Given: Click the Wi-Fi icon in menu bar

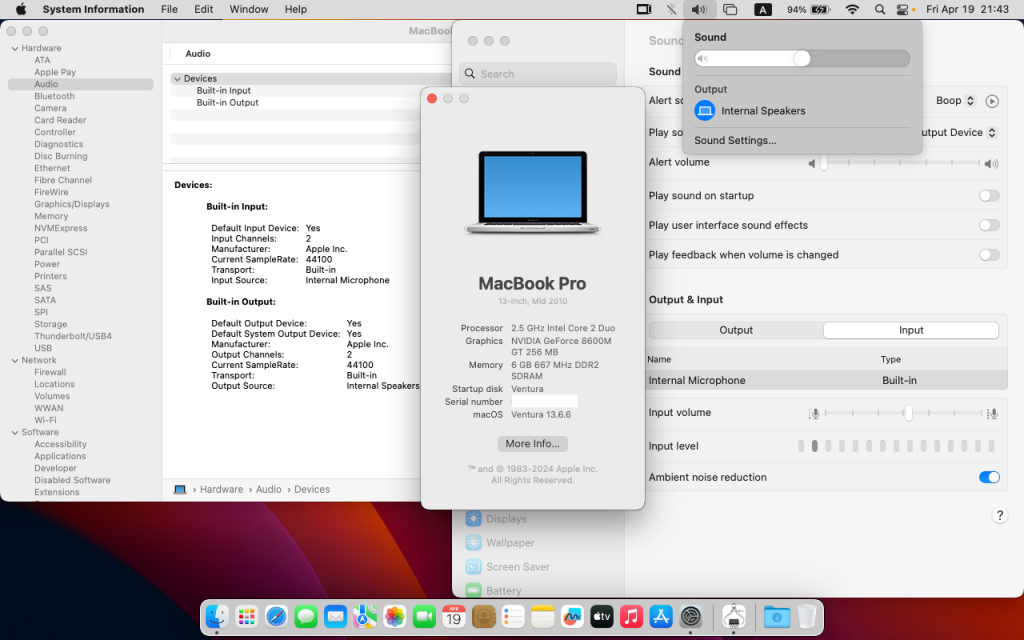Looking at the screenshot, I should click(x=852, y=9).
